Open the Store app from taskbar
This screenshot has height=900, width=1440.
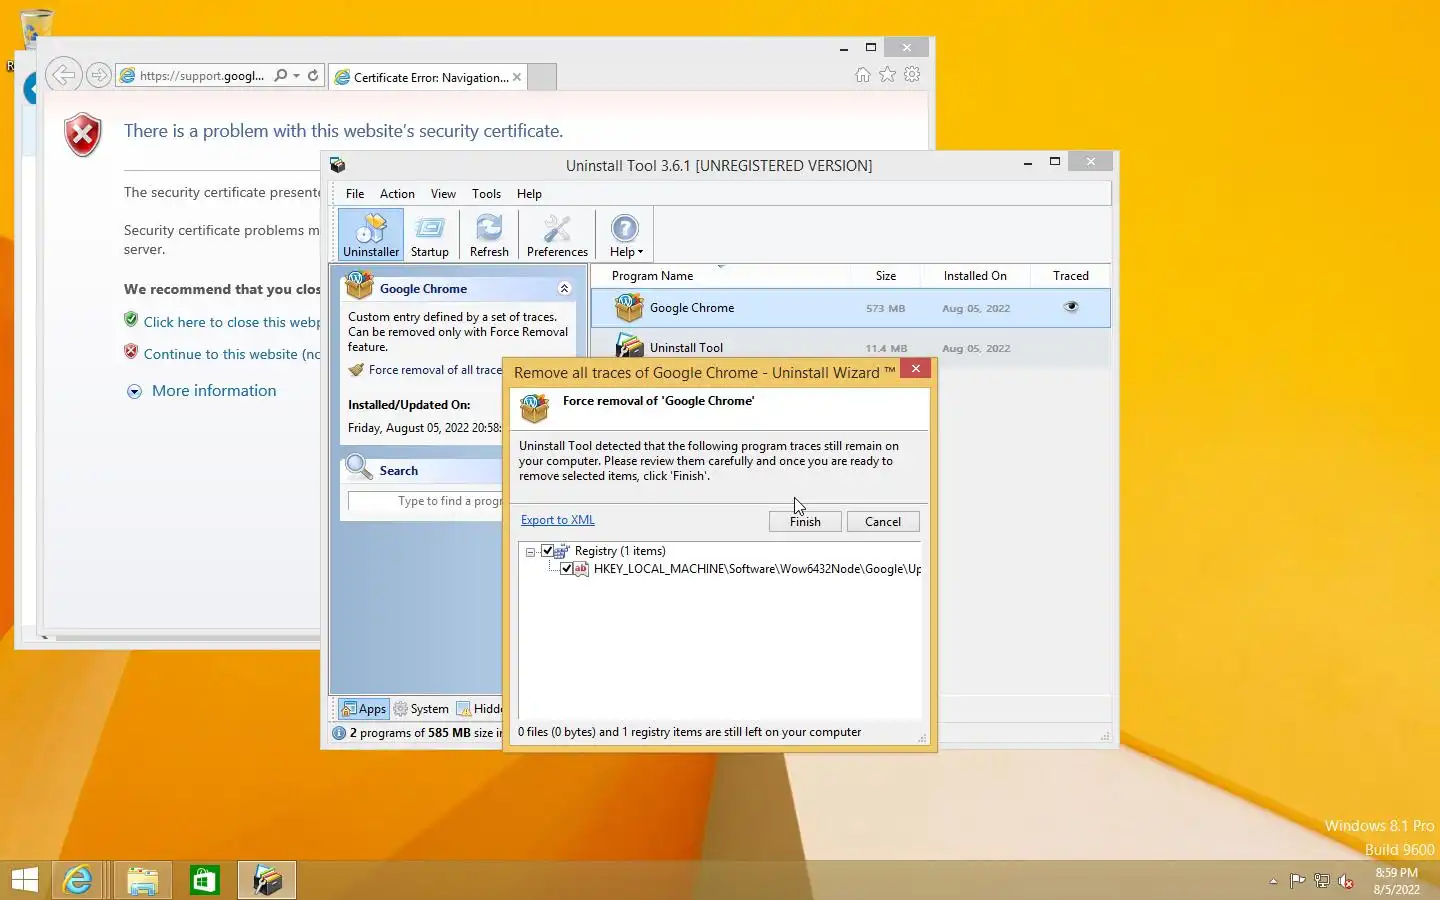(x=204, y=880)
